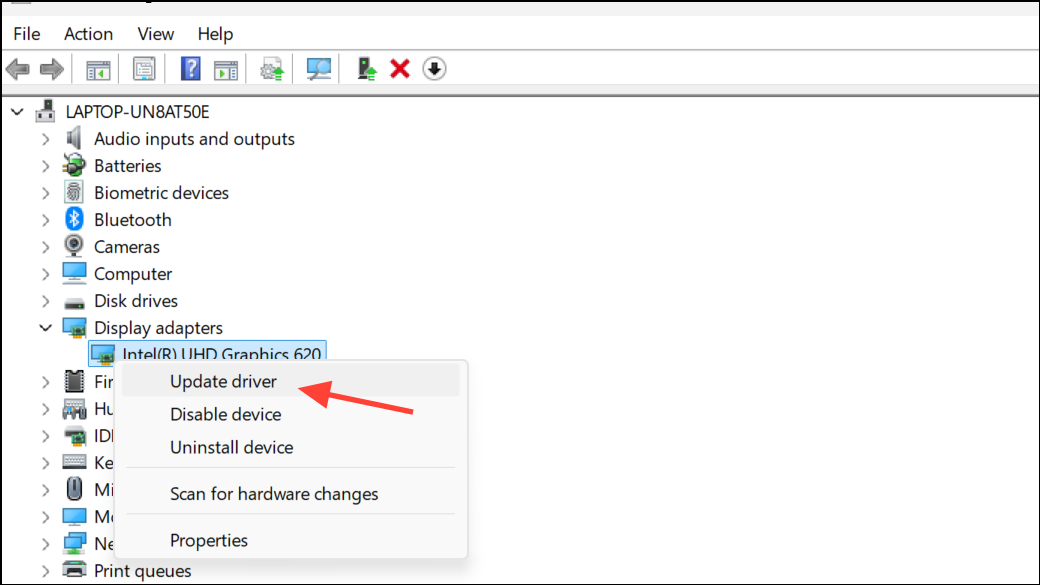Click the Forward arrow toolbar icon
Viewport: 1040px width, 585px height.
pyautogui.click(x=51, y=69)
